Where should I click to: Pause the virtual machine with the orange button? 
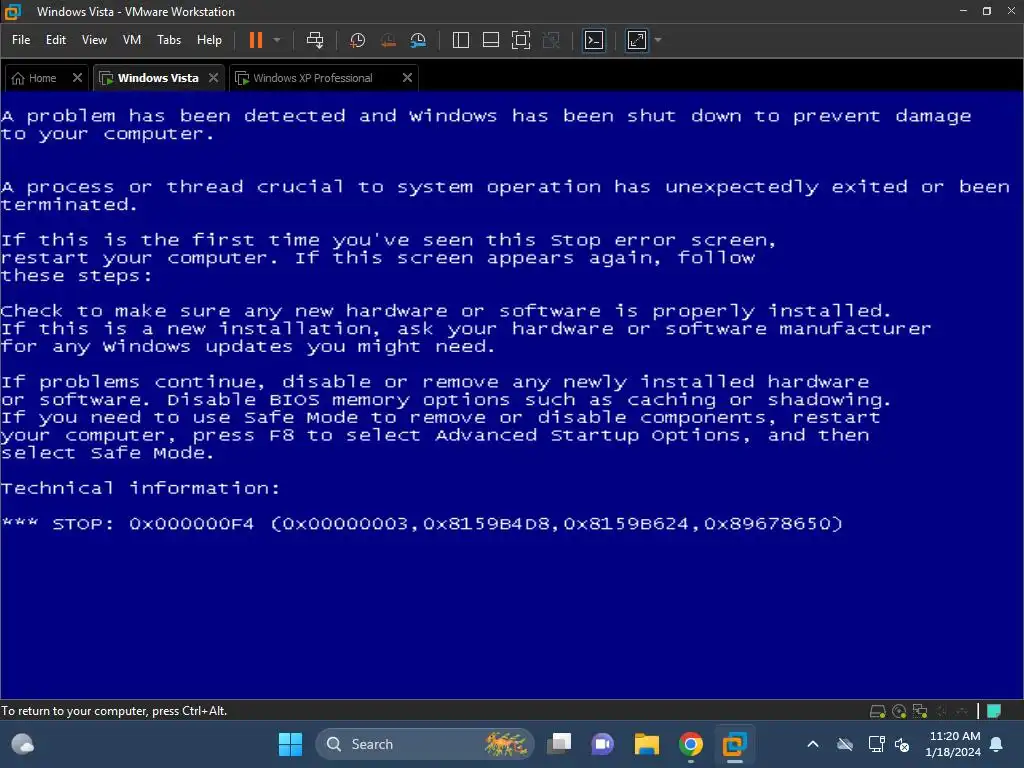click(x=256, y=40)
